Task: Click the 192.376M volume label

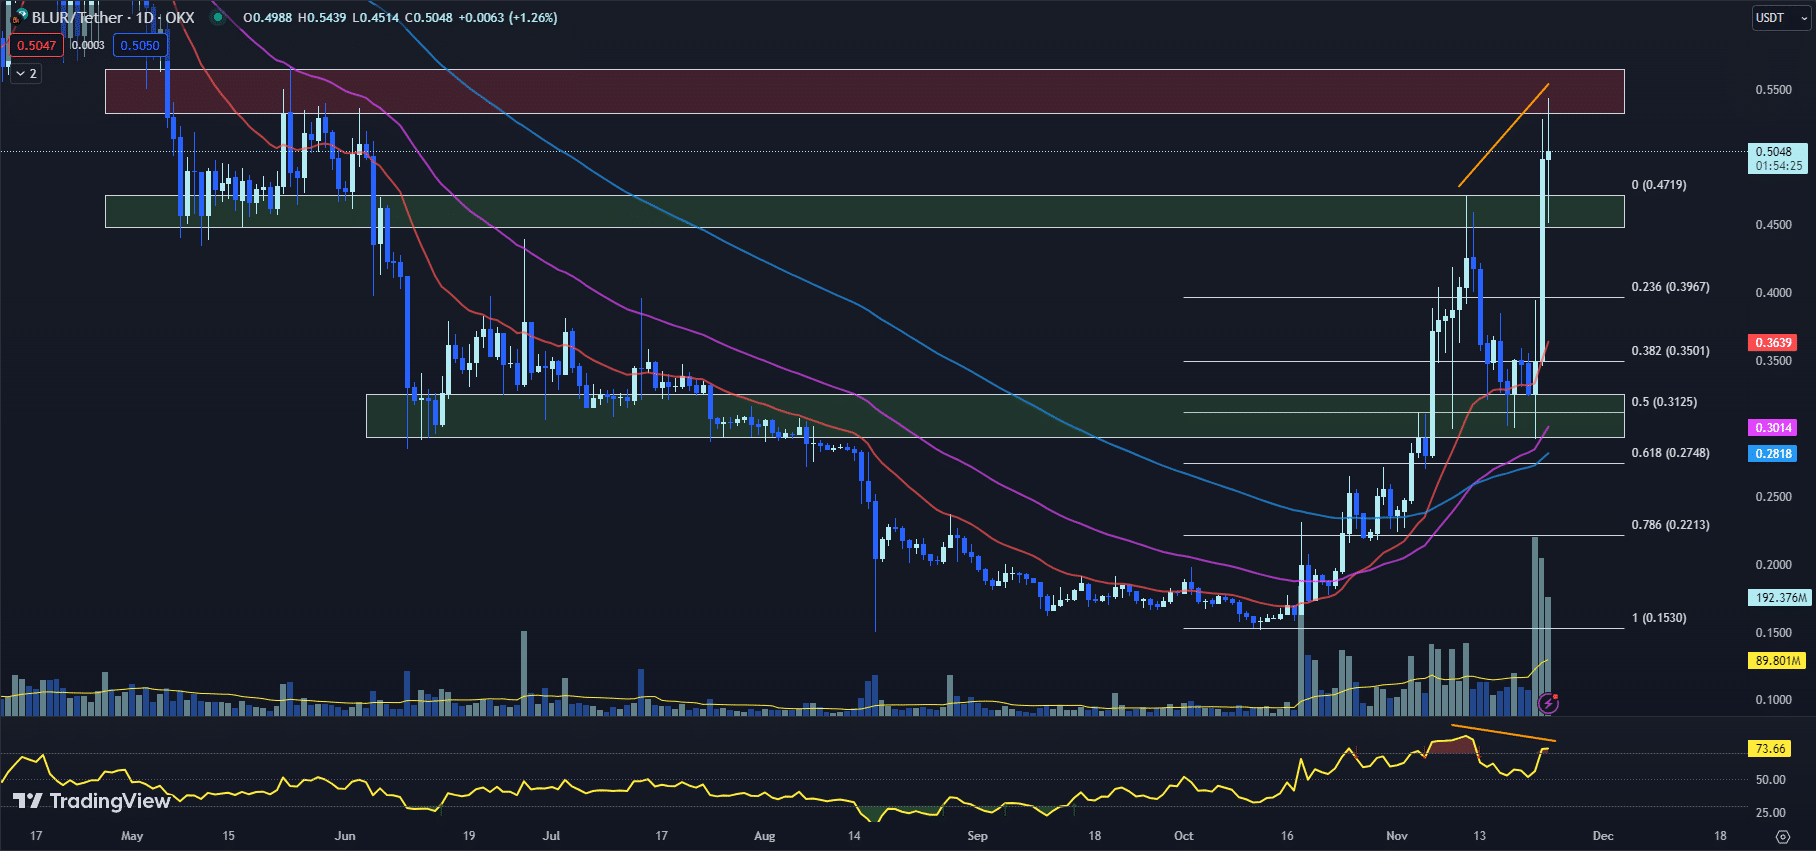Action: point(1781,598)
